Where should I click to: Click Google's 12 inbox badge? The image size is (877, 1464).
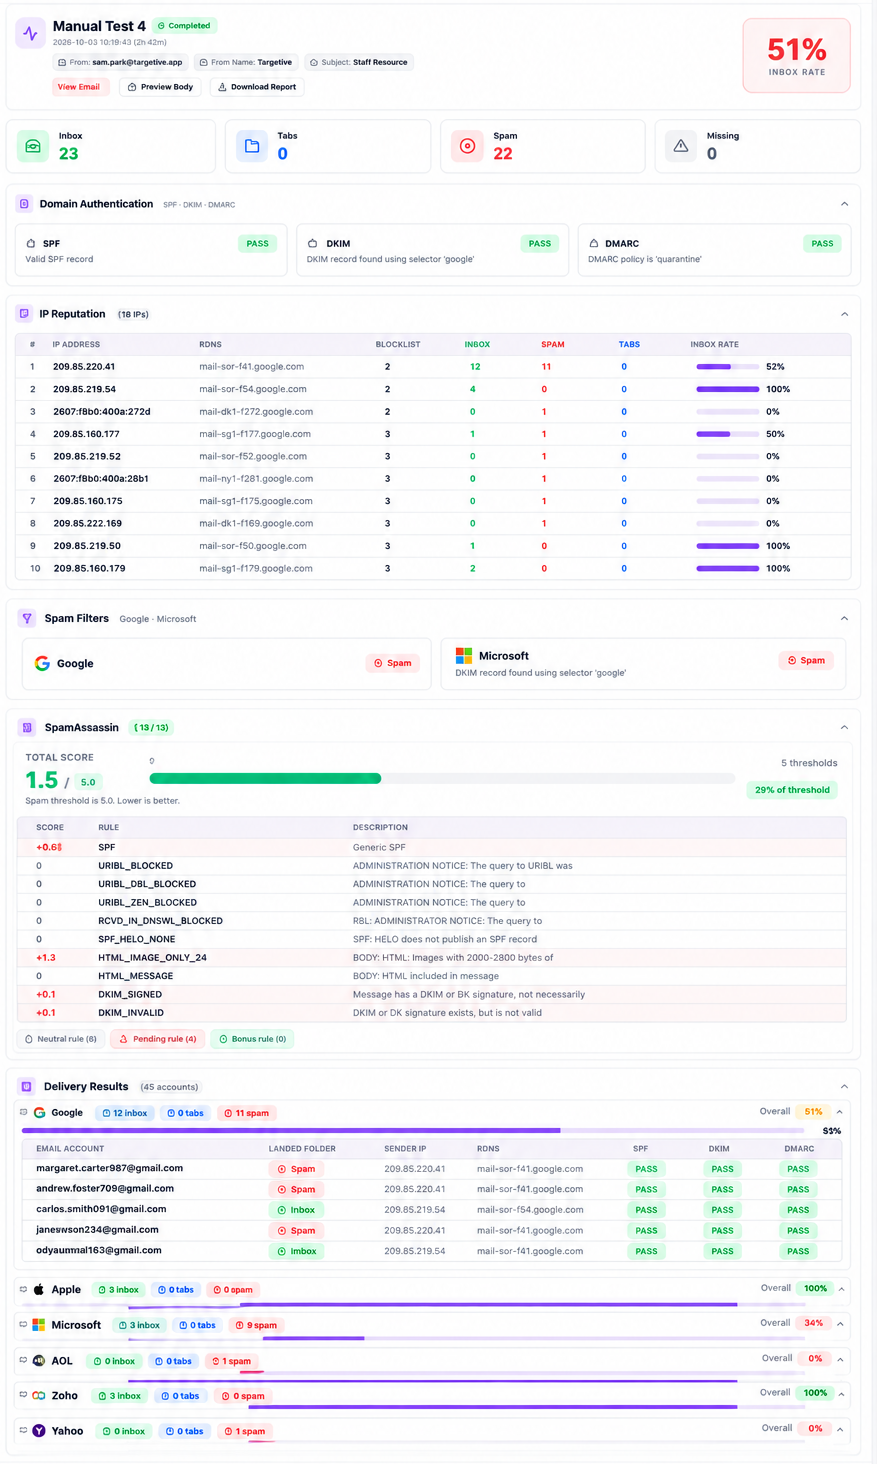pyautogui.click(x=125, y=1113)
